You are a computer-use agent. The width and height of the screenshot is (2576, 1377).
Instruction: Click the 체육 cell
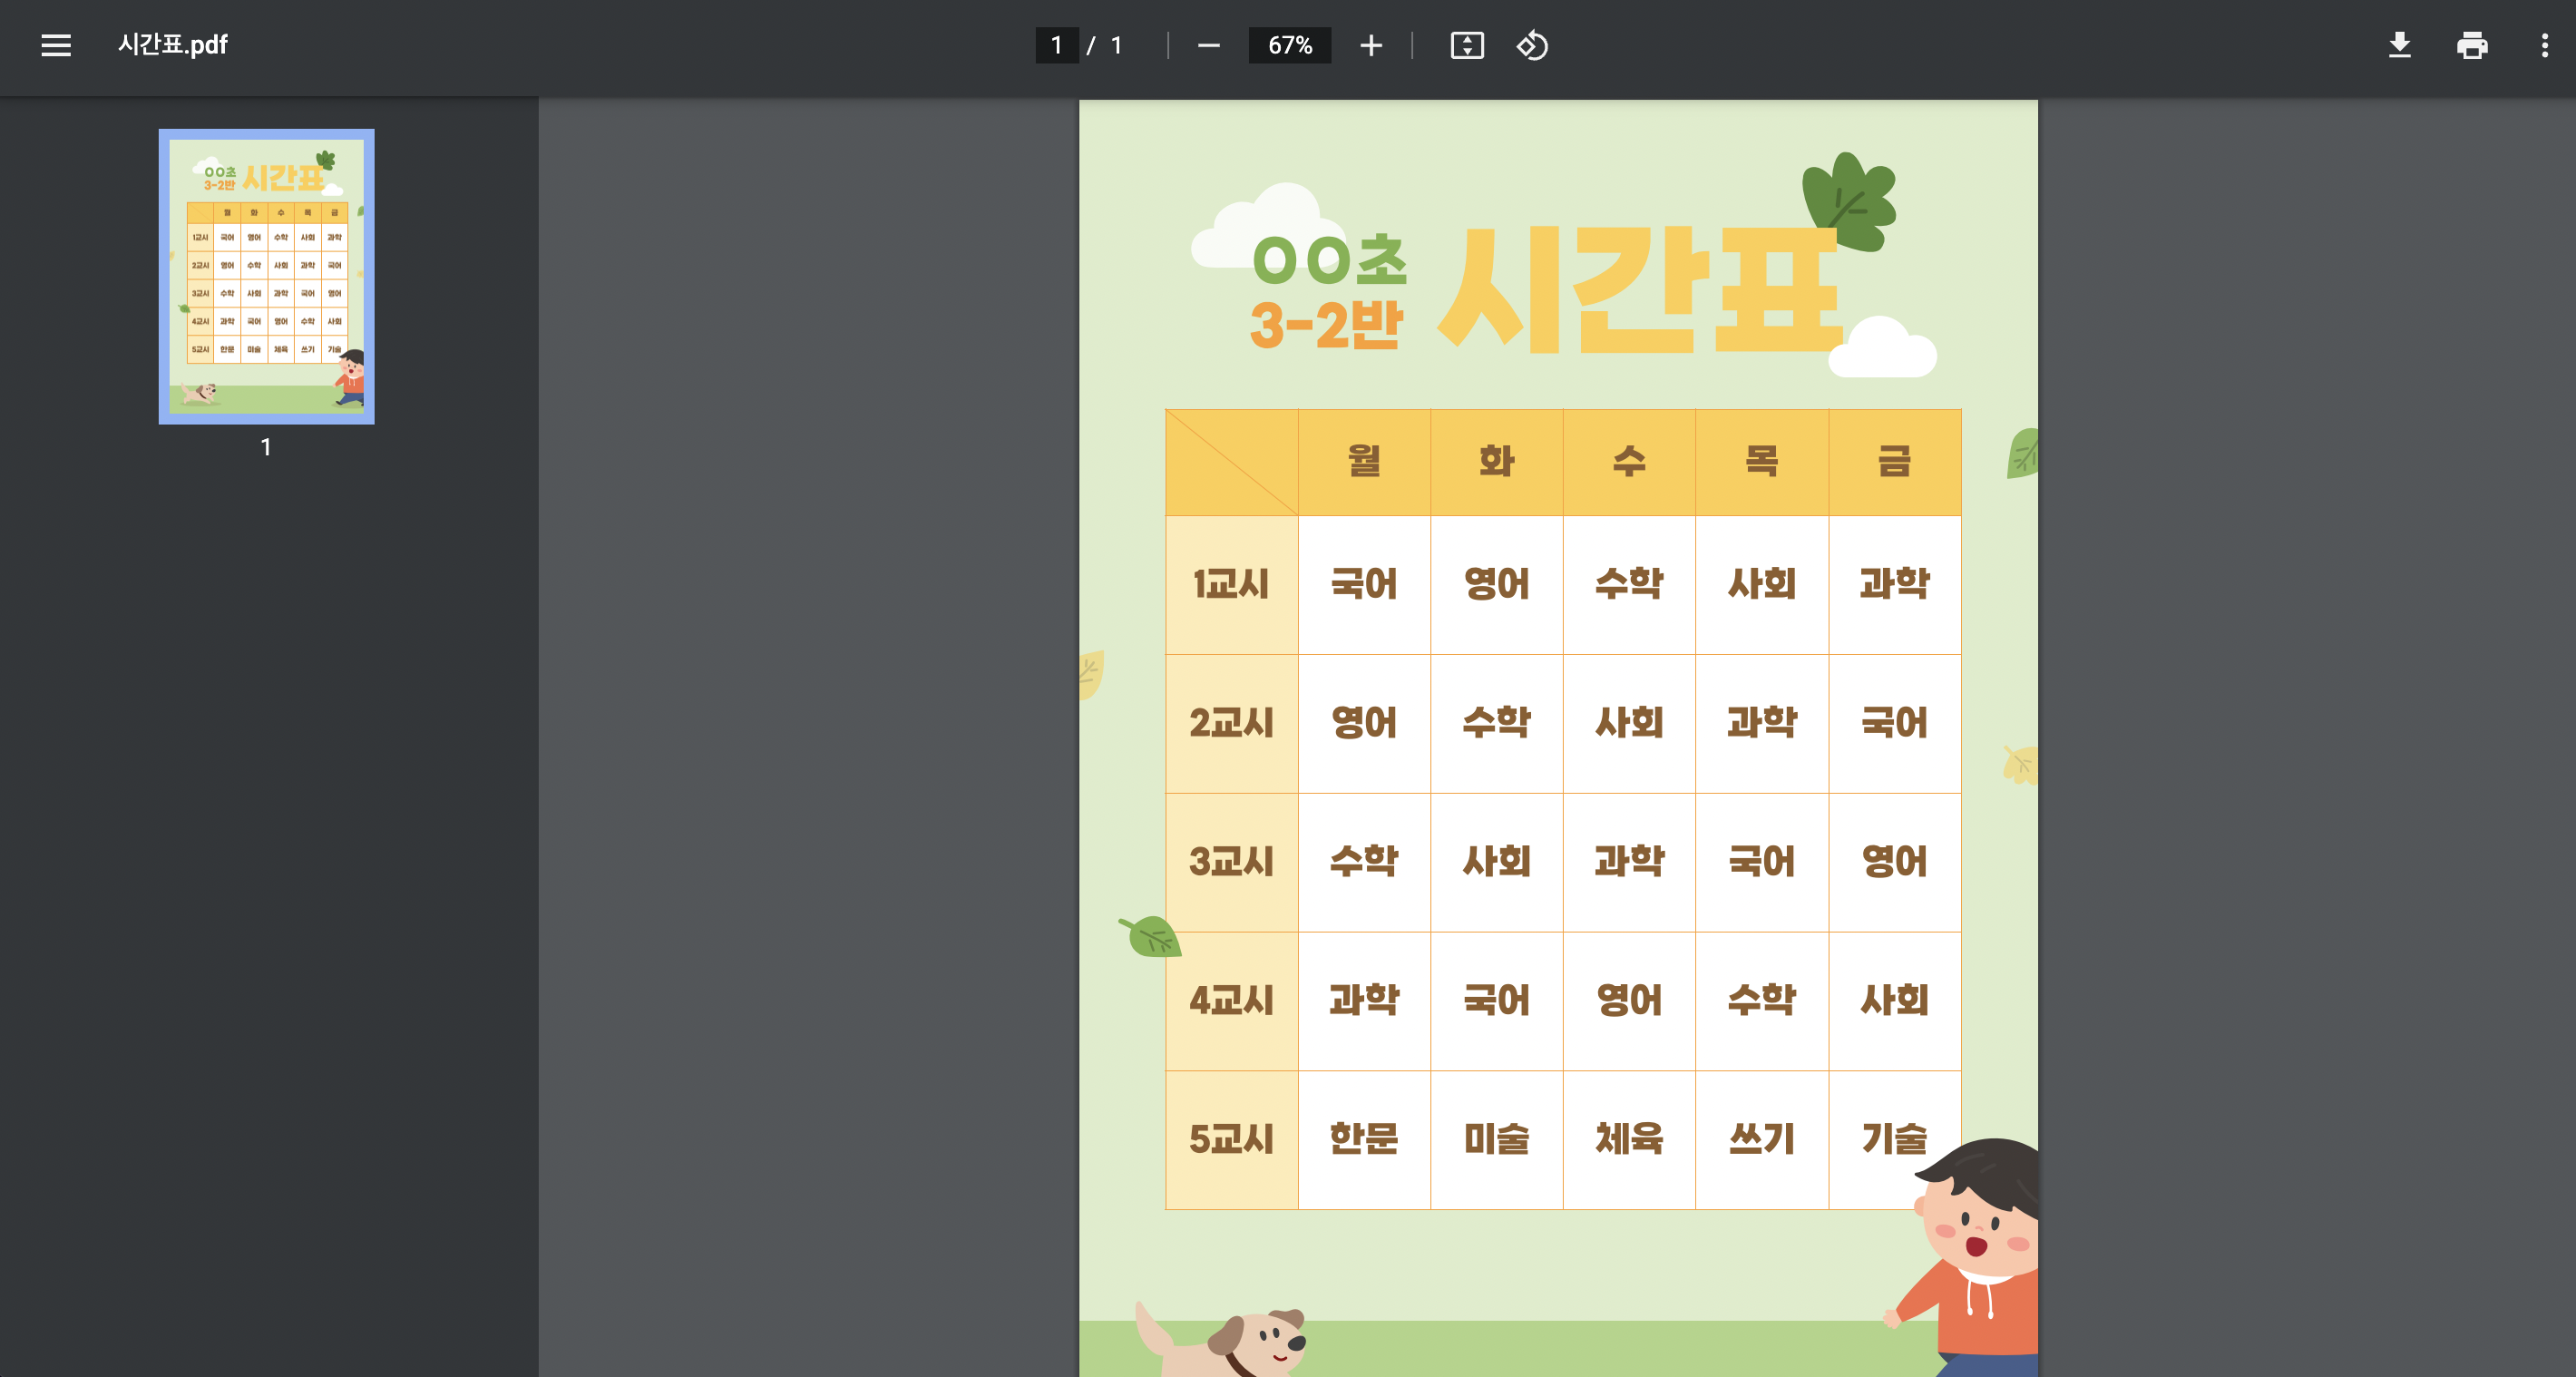1629,1140
